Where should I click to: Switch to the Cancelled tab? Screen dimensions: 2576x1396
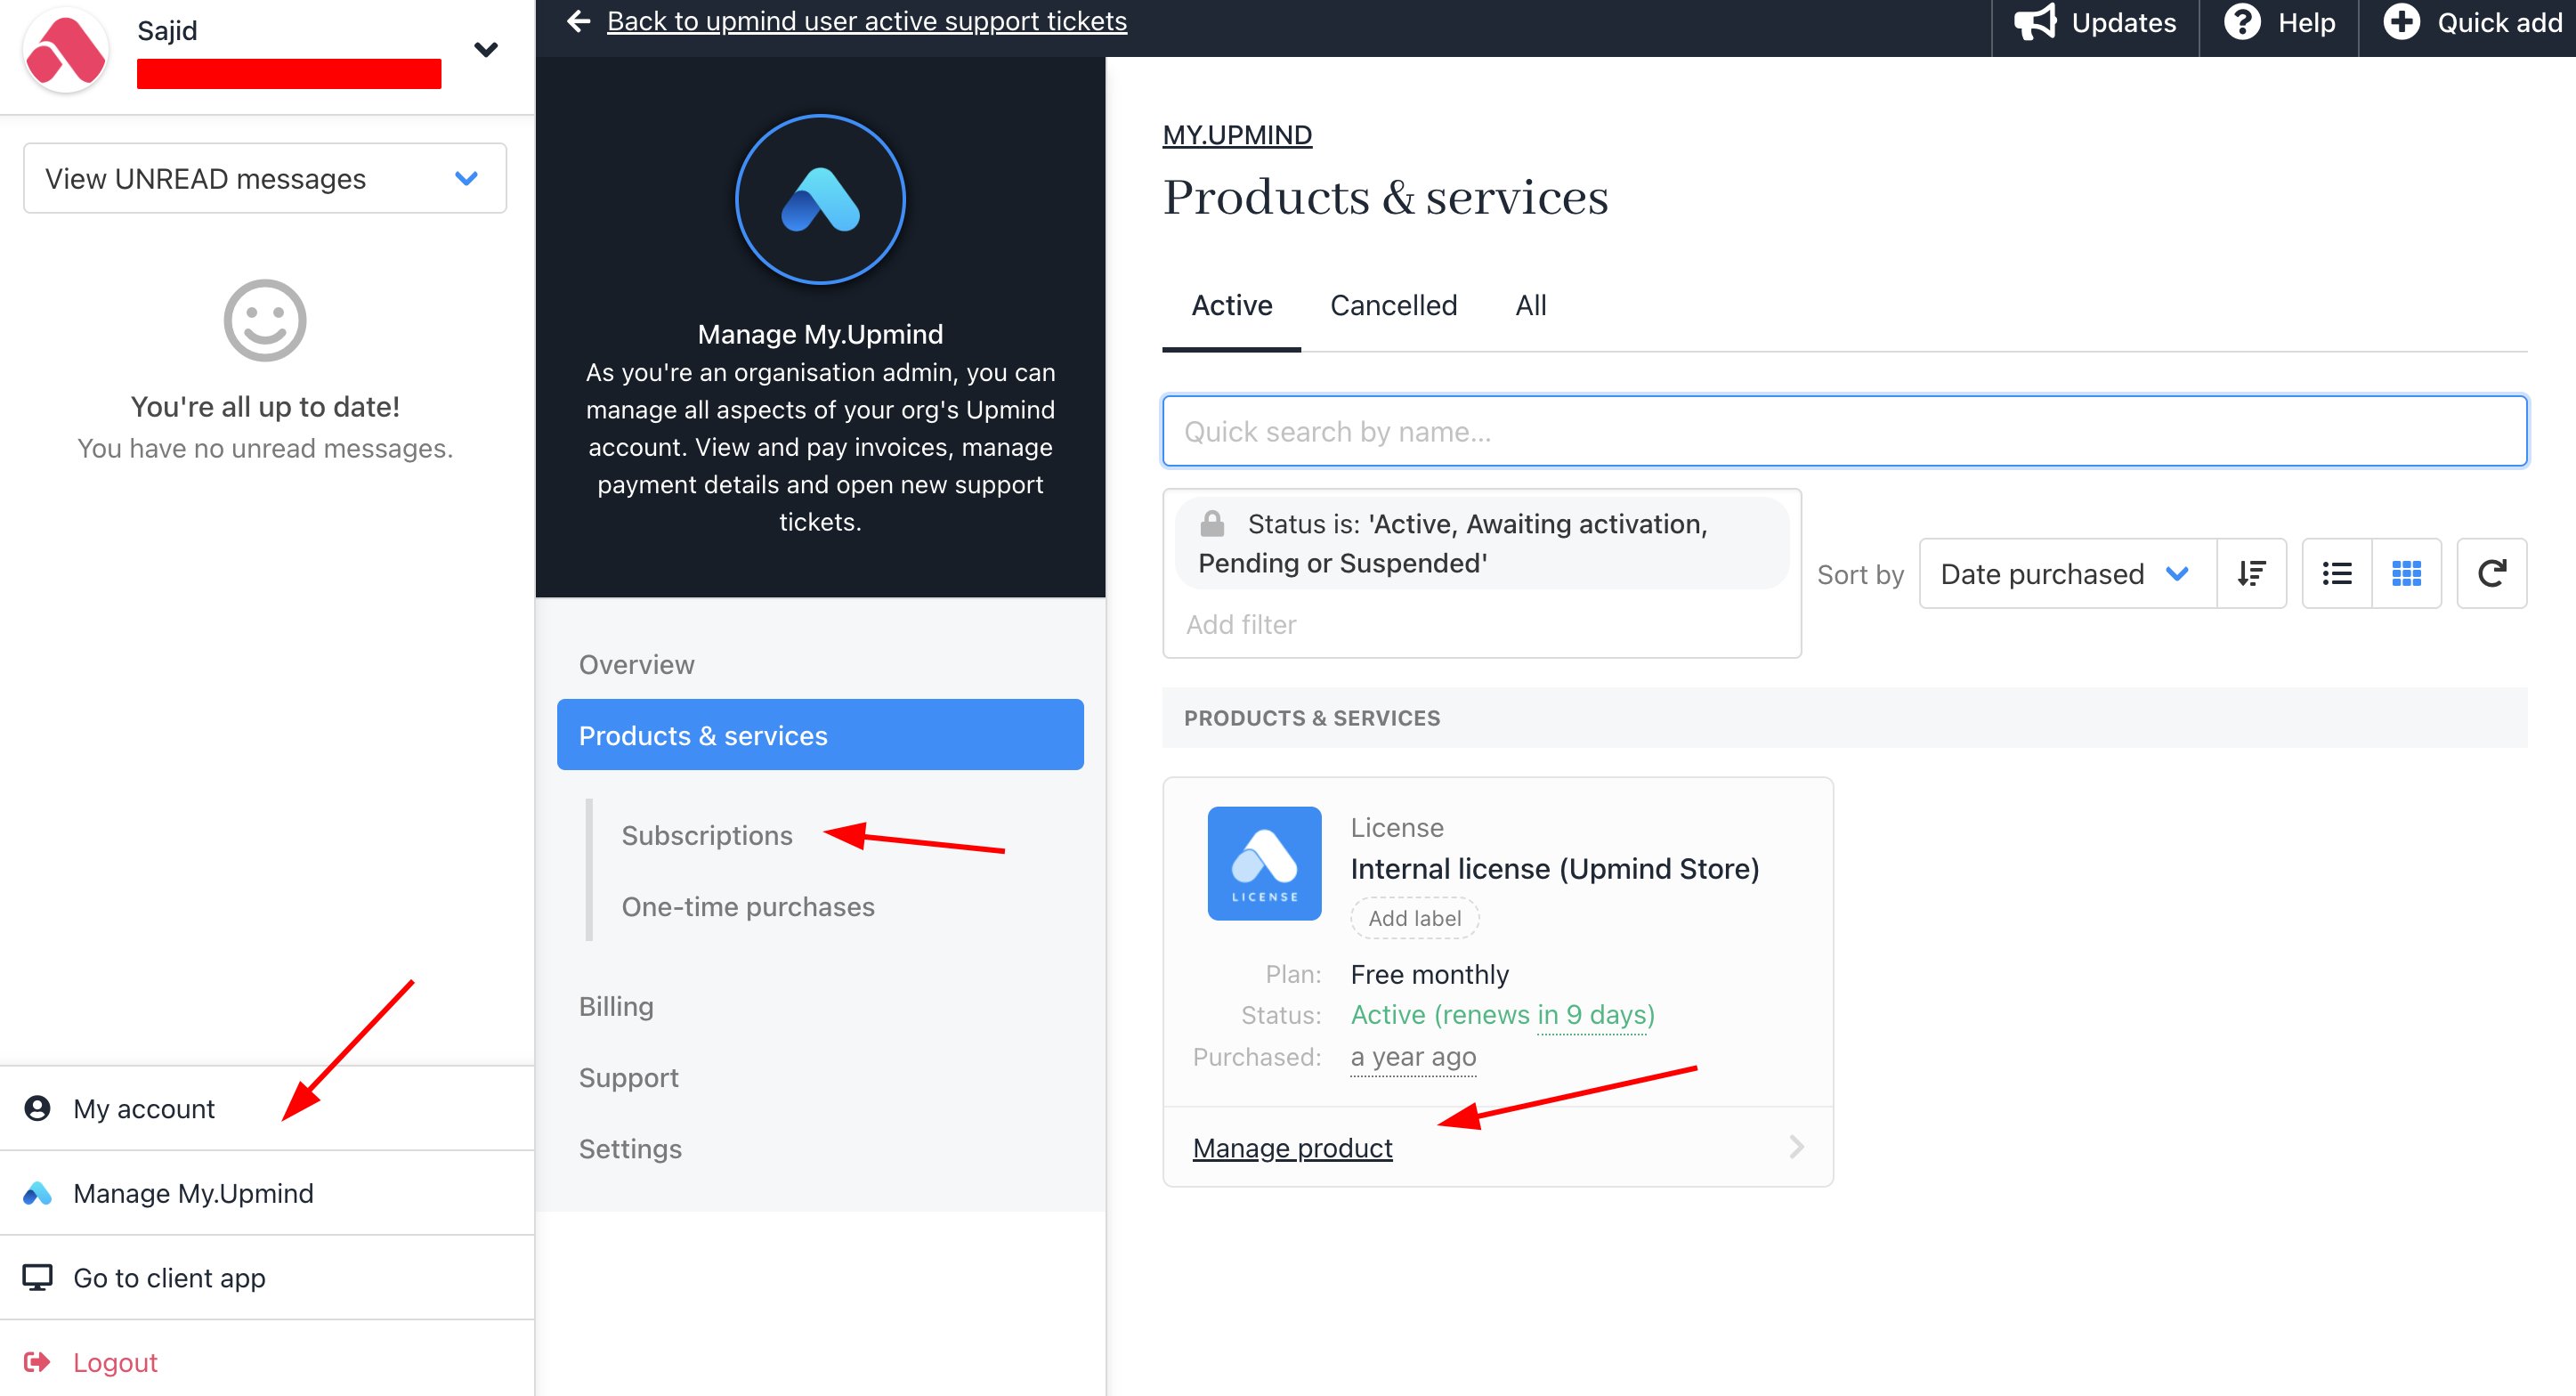coord(1393,306)
